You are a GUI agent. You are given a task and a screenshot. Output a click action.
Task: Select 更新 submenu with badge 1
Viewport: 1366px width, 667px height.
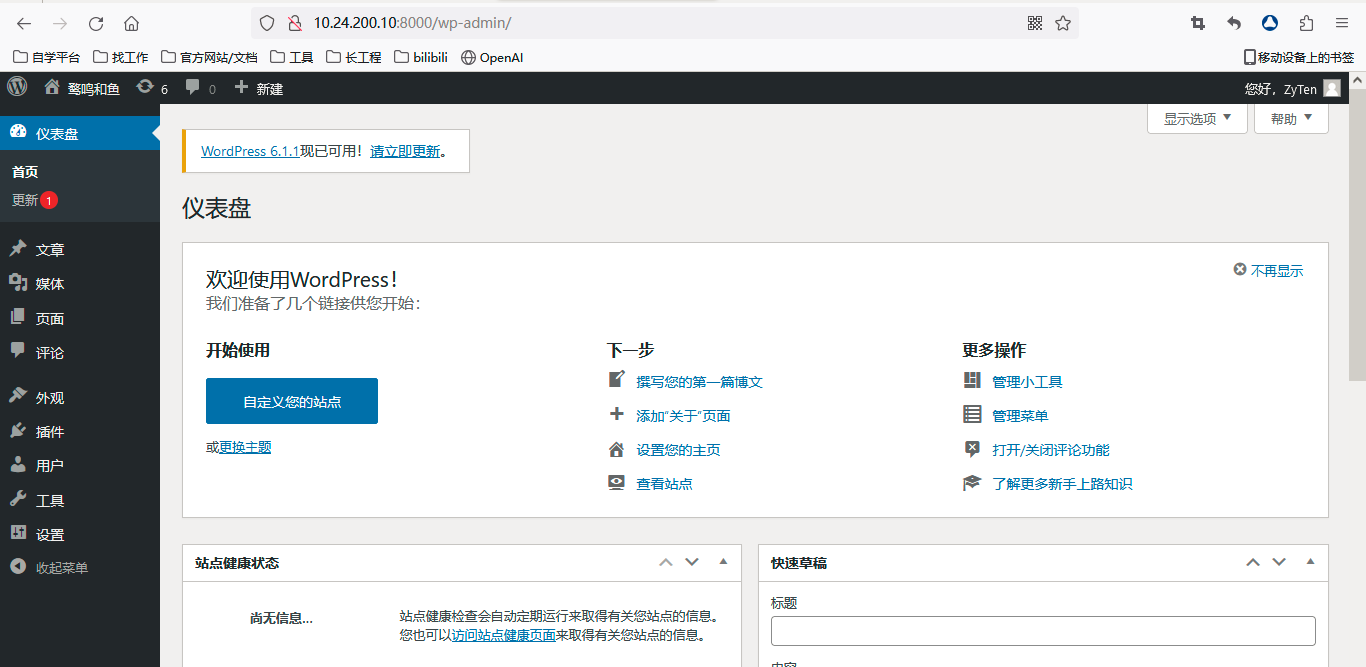(x=35, y=200)
